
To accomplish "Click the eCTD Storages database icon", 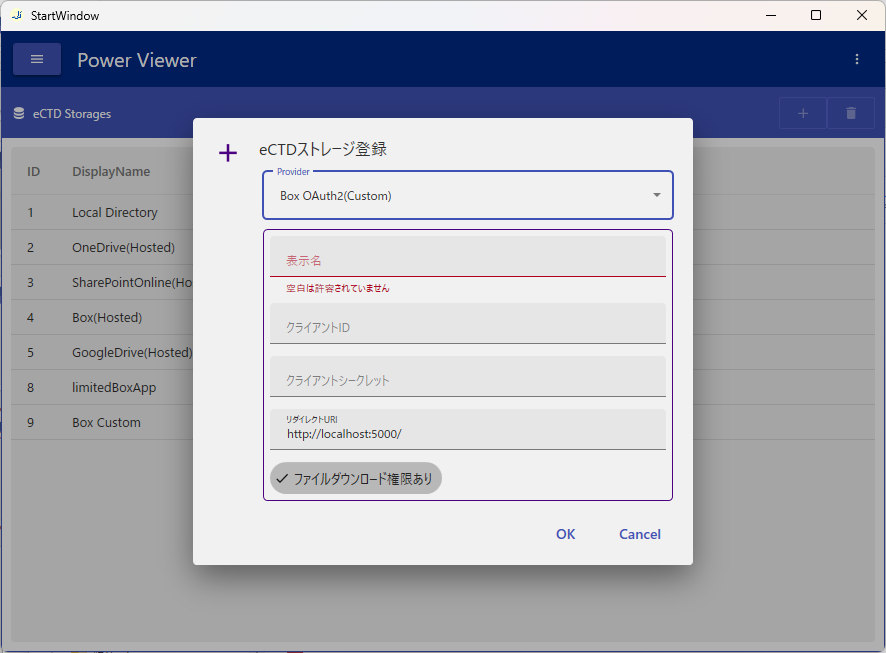I will (19, 114).
